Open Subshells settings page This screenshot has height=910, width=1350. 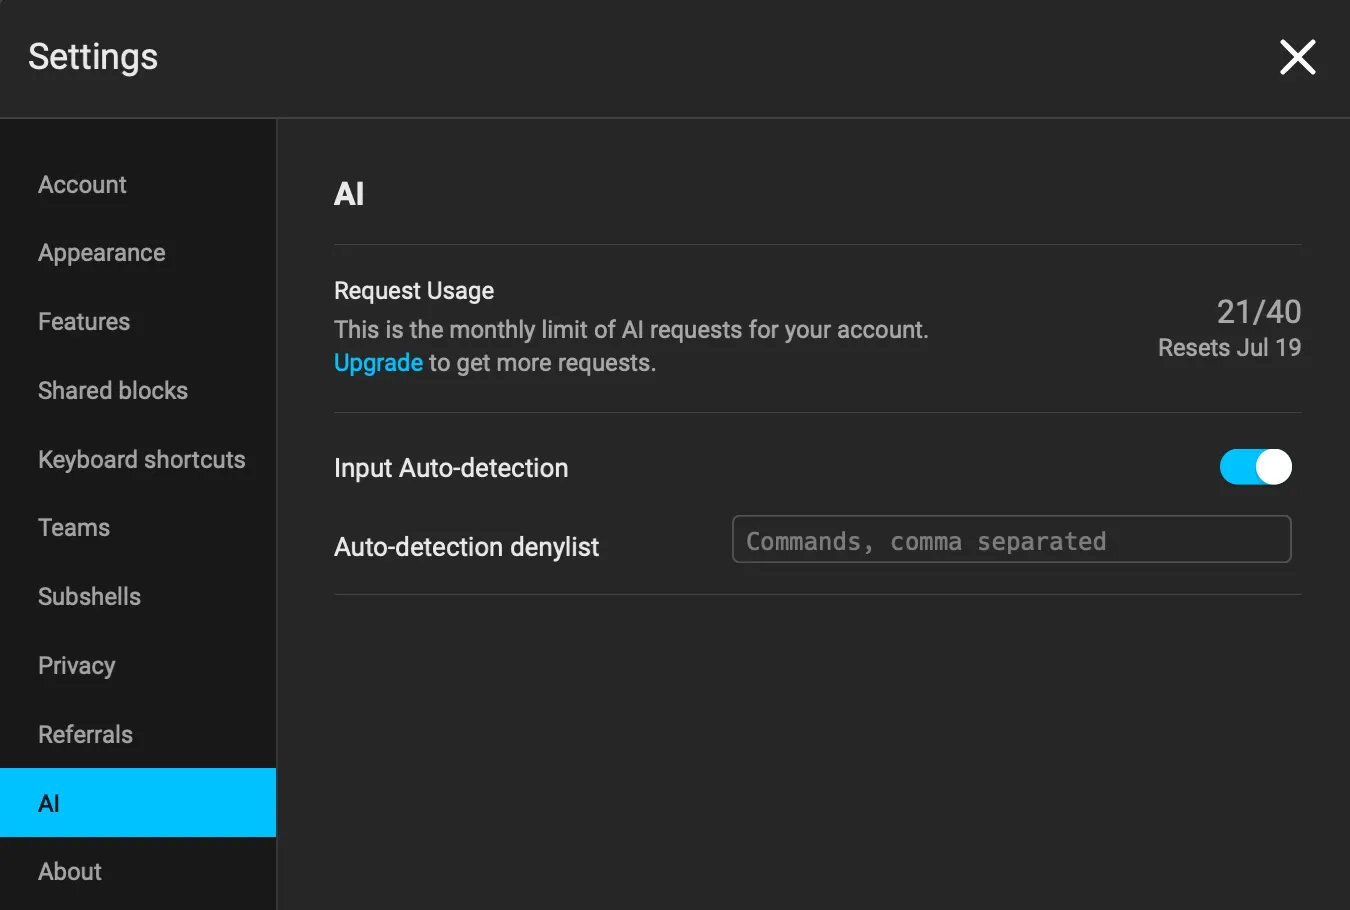pyautogui.click(x=138, y=597)
